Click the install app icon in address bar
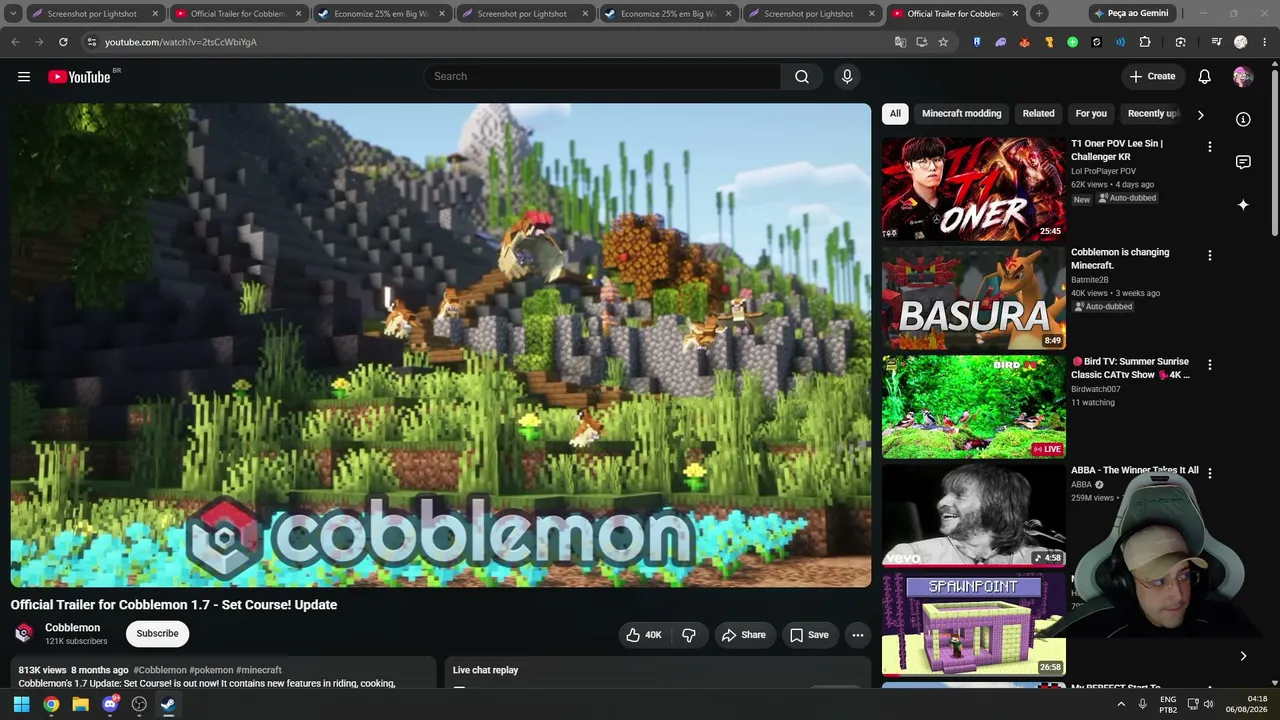Viewport: 1280px width, 720px height. pyautogui.click(x=922, y=42)
